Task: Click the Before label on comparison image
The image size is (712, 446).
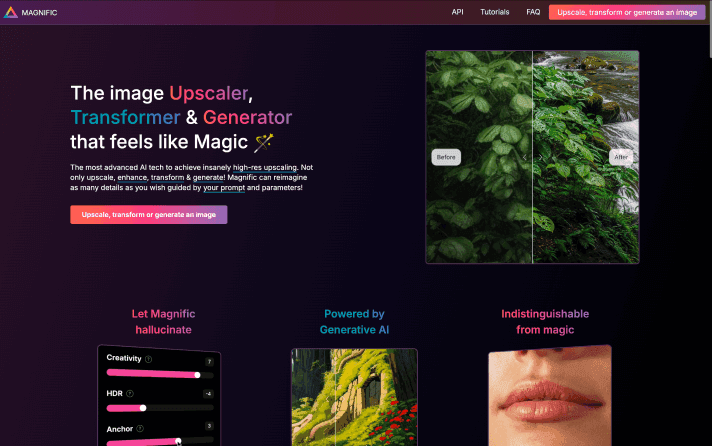Action: click(x=446, y=157)
